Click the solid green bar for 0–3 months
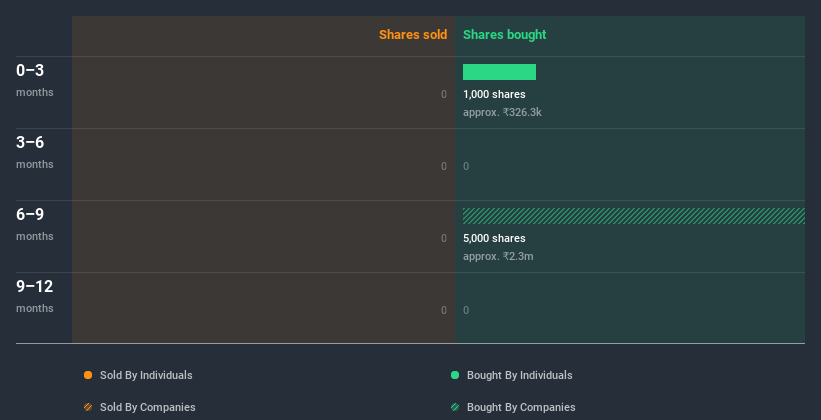Screen dimensions: 821x420 pos(499,72)
